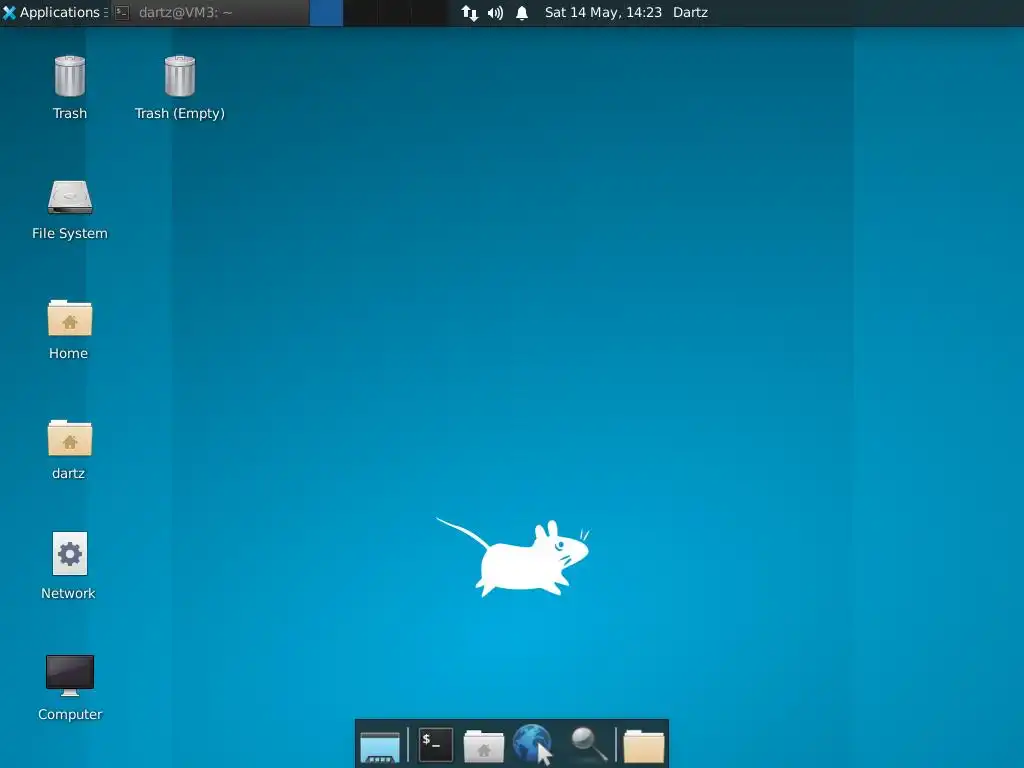Open the network connection indicator
Viewport: 1024px width, 768px height.
470,12
